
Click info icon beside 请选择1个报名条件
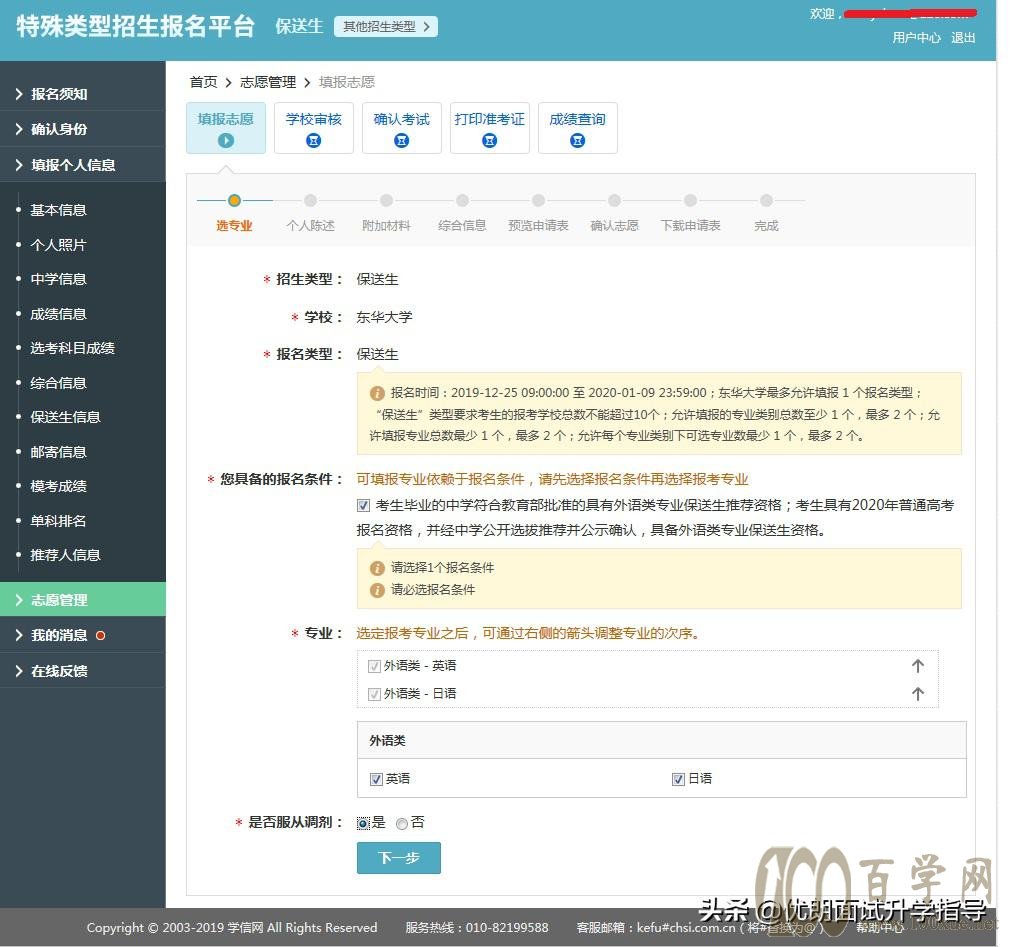click(377, 568)
